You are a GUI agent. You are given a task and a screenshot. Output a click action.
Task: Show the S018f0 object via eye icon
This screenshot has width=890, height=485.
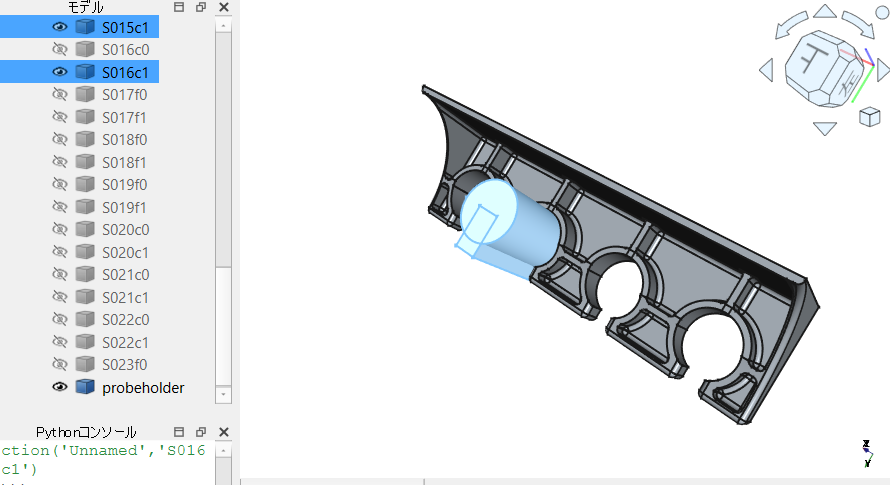pos(60,139)
